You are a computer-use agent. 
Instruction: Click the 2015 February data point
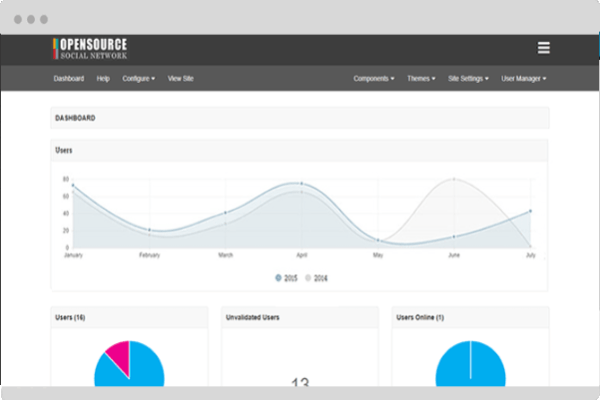click(150, 230)
